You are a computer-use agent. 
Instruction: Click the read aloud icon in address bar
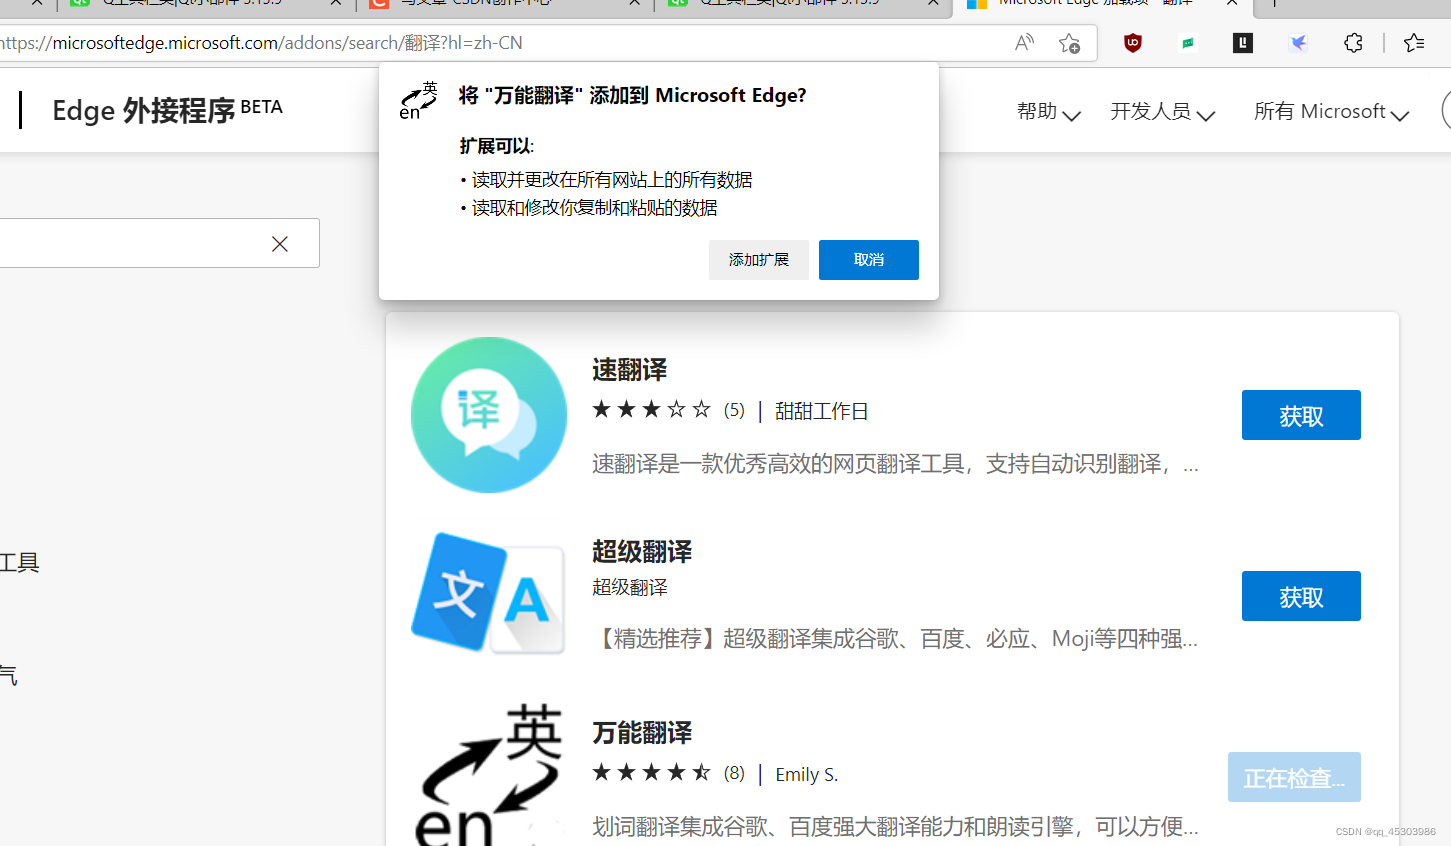[1024, 43]
